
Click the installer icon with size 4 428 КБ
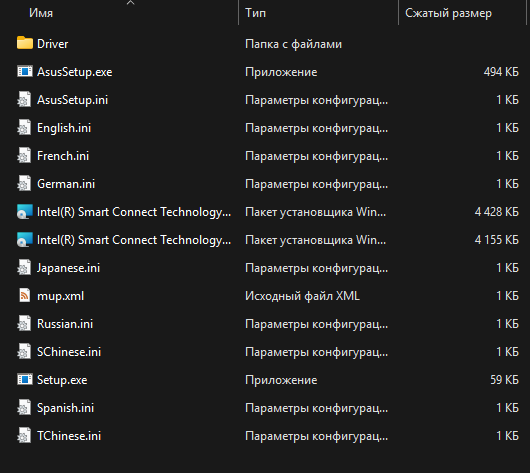pos(25,212)
